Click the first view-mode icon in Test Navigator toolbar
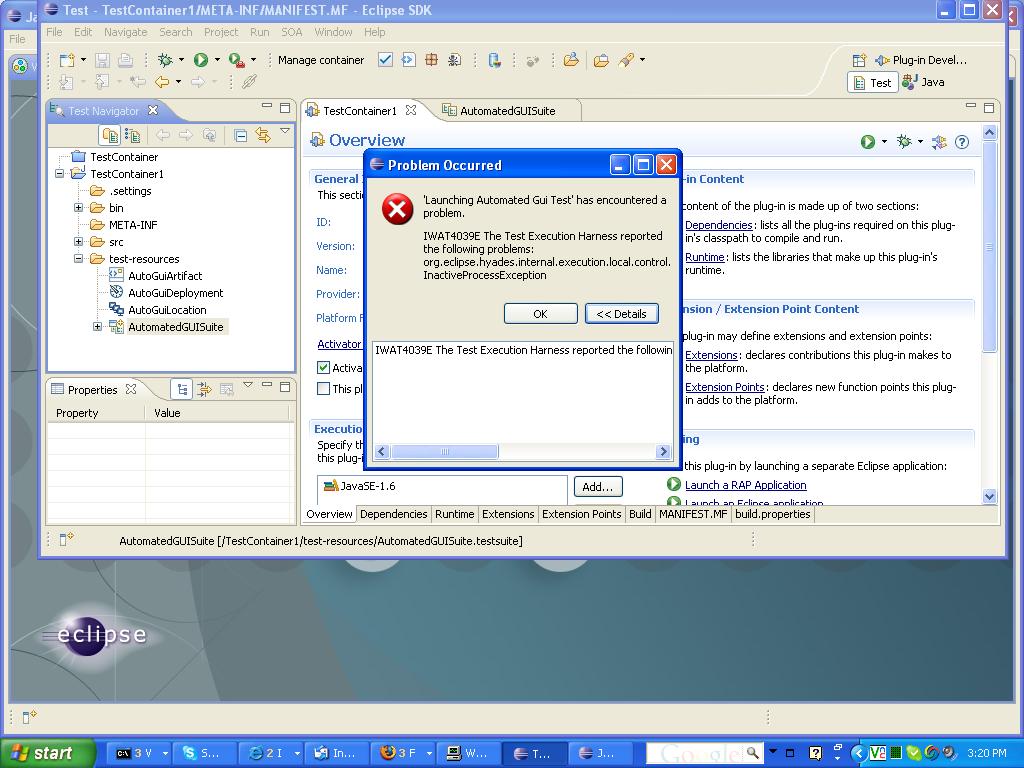 coord(110,135)
